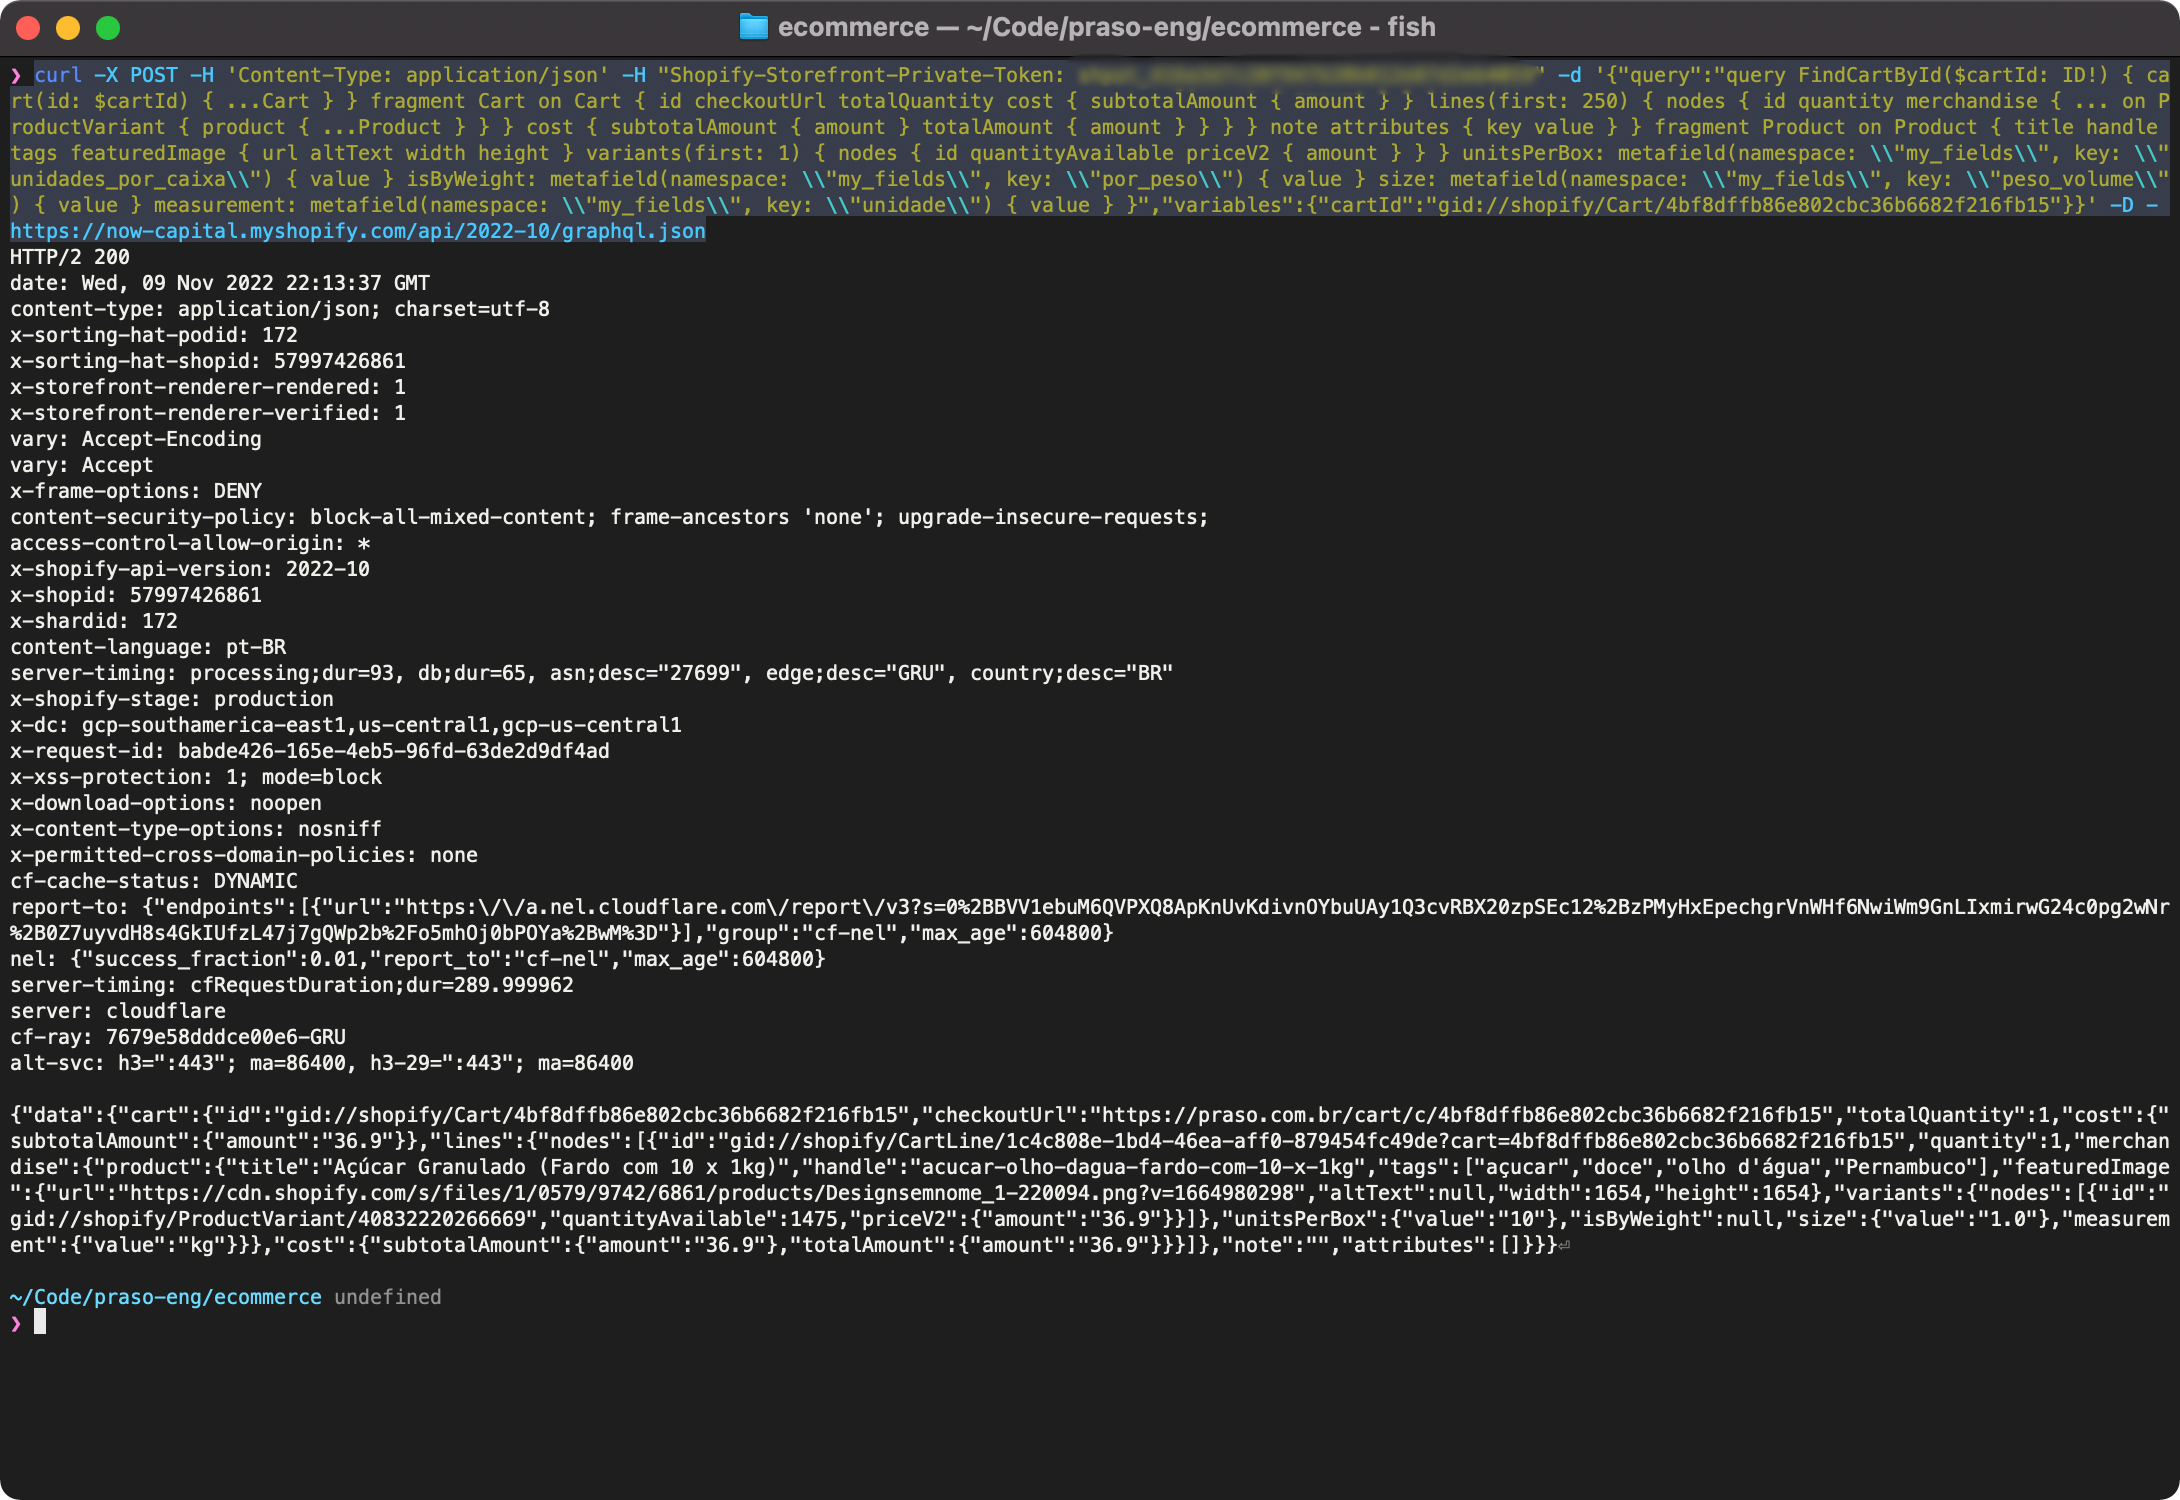The height and width of the screenshot is (1500, 2180).
Task: Click the totalQuantity value in the JSON output
Action: point(2040,1115)
